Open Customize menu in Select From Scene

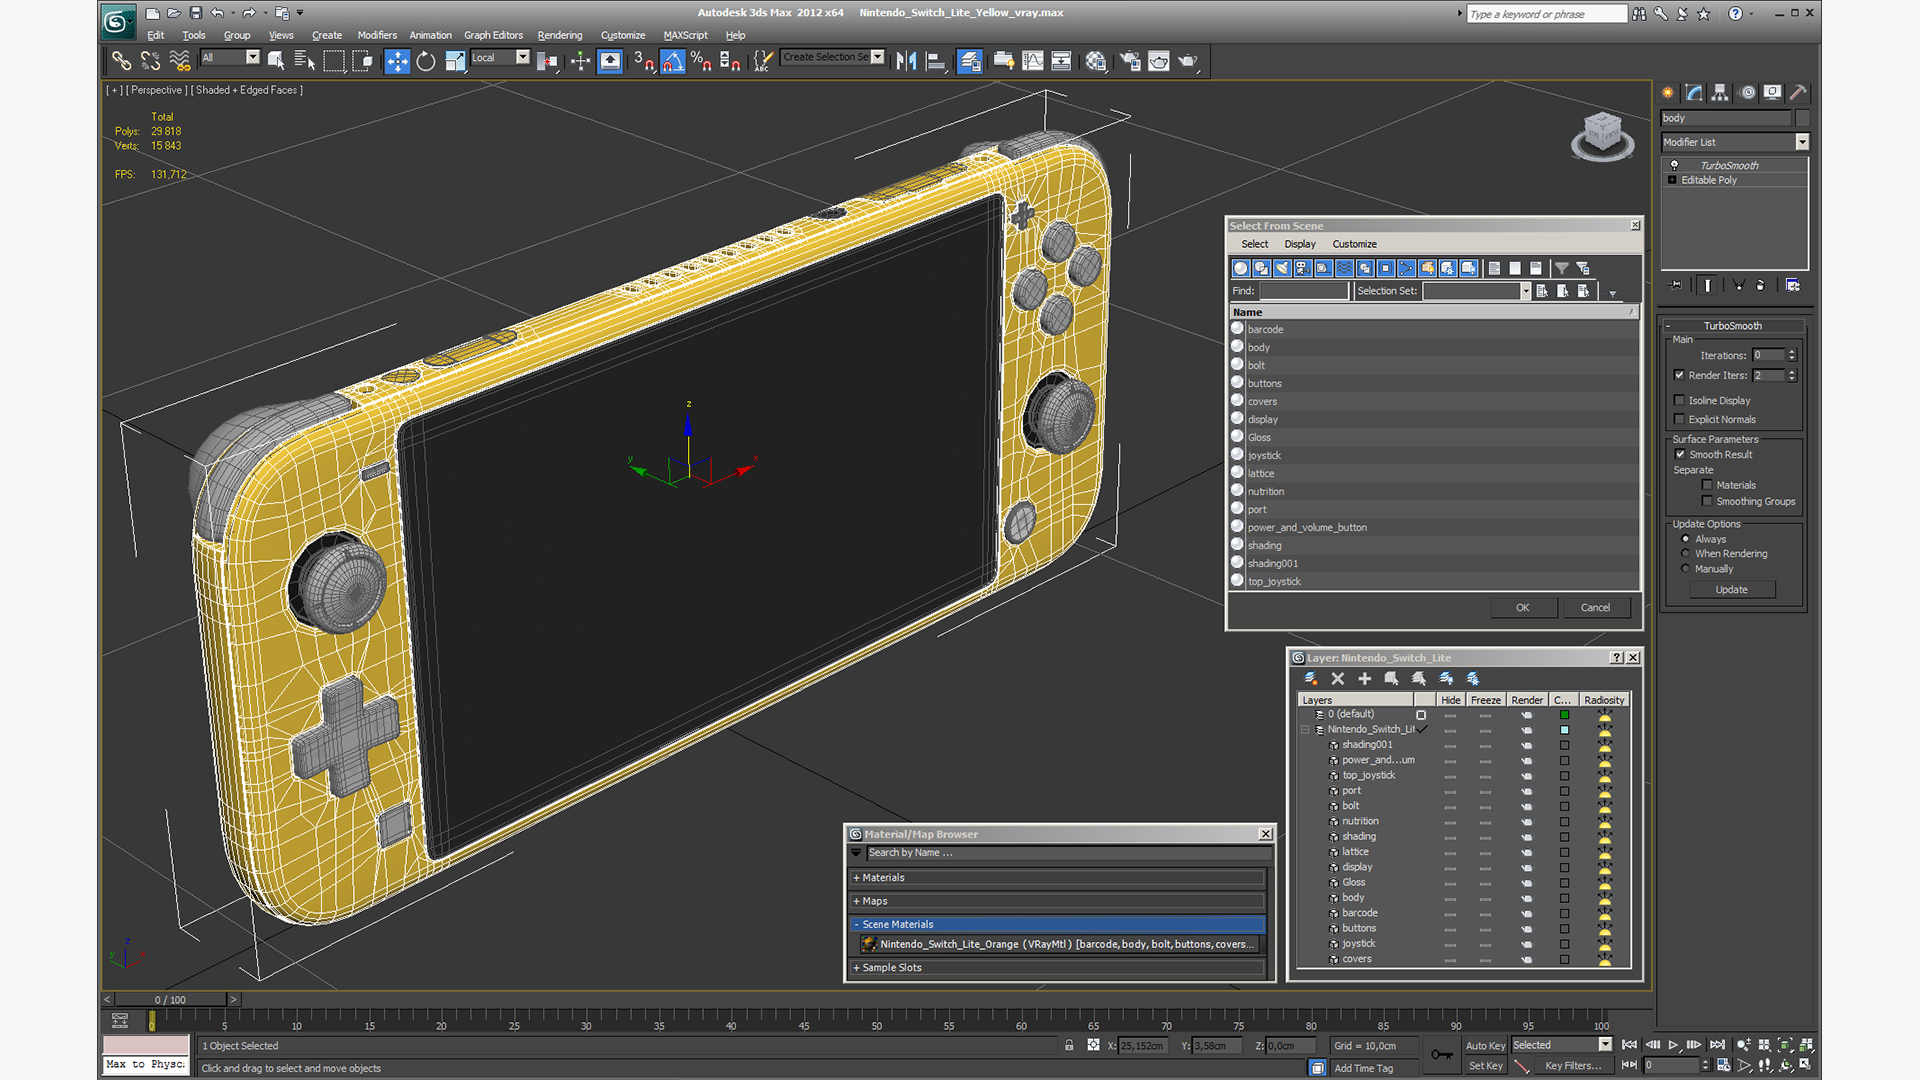click(x=1354, y=244)
